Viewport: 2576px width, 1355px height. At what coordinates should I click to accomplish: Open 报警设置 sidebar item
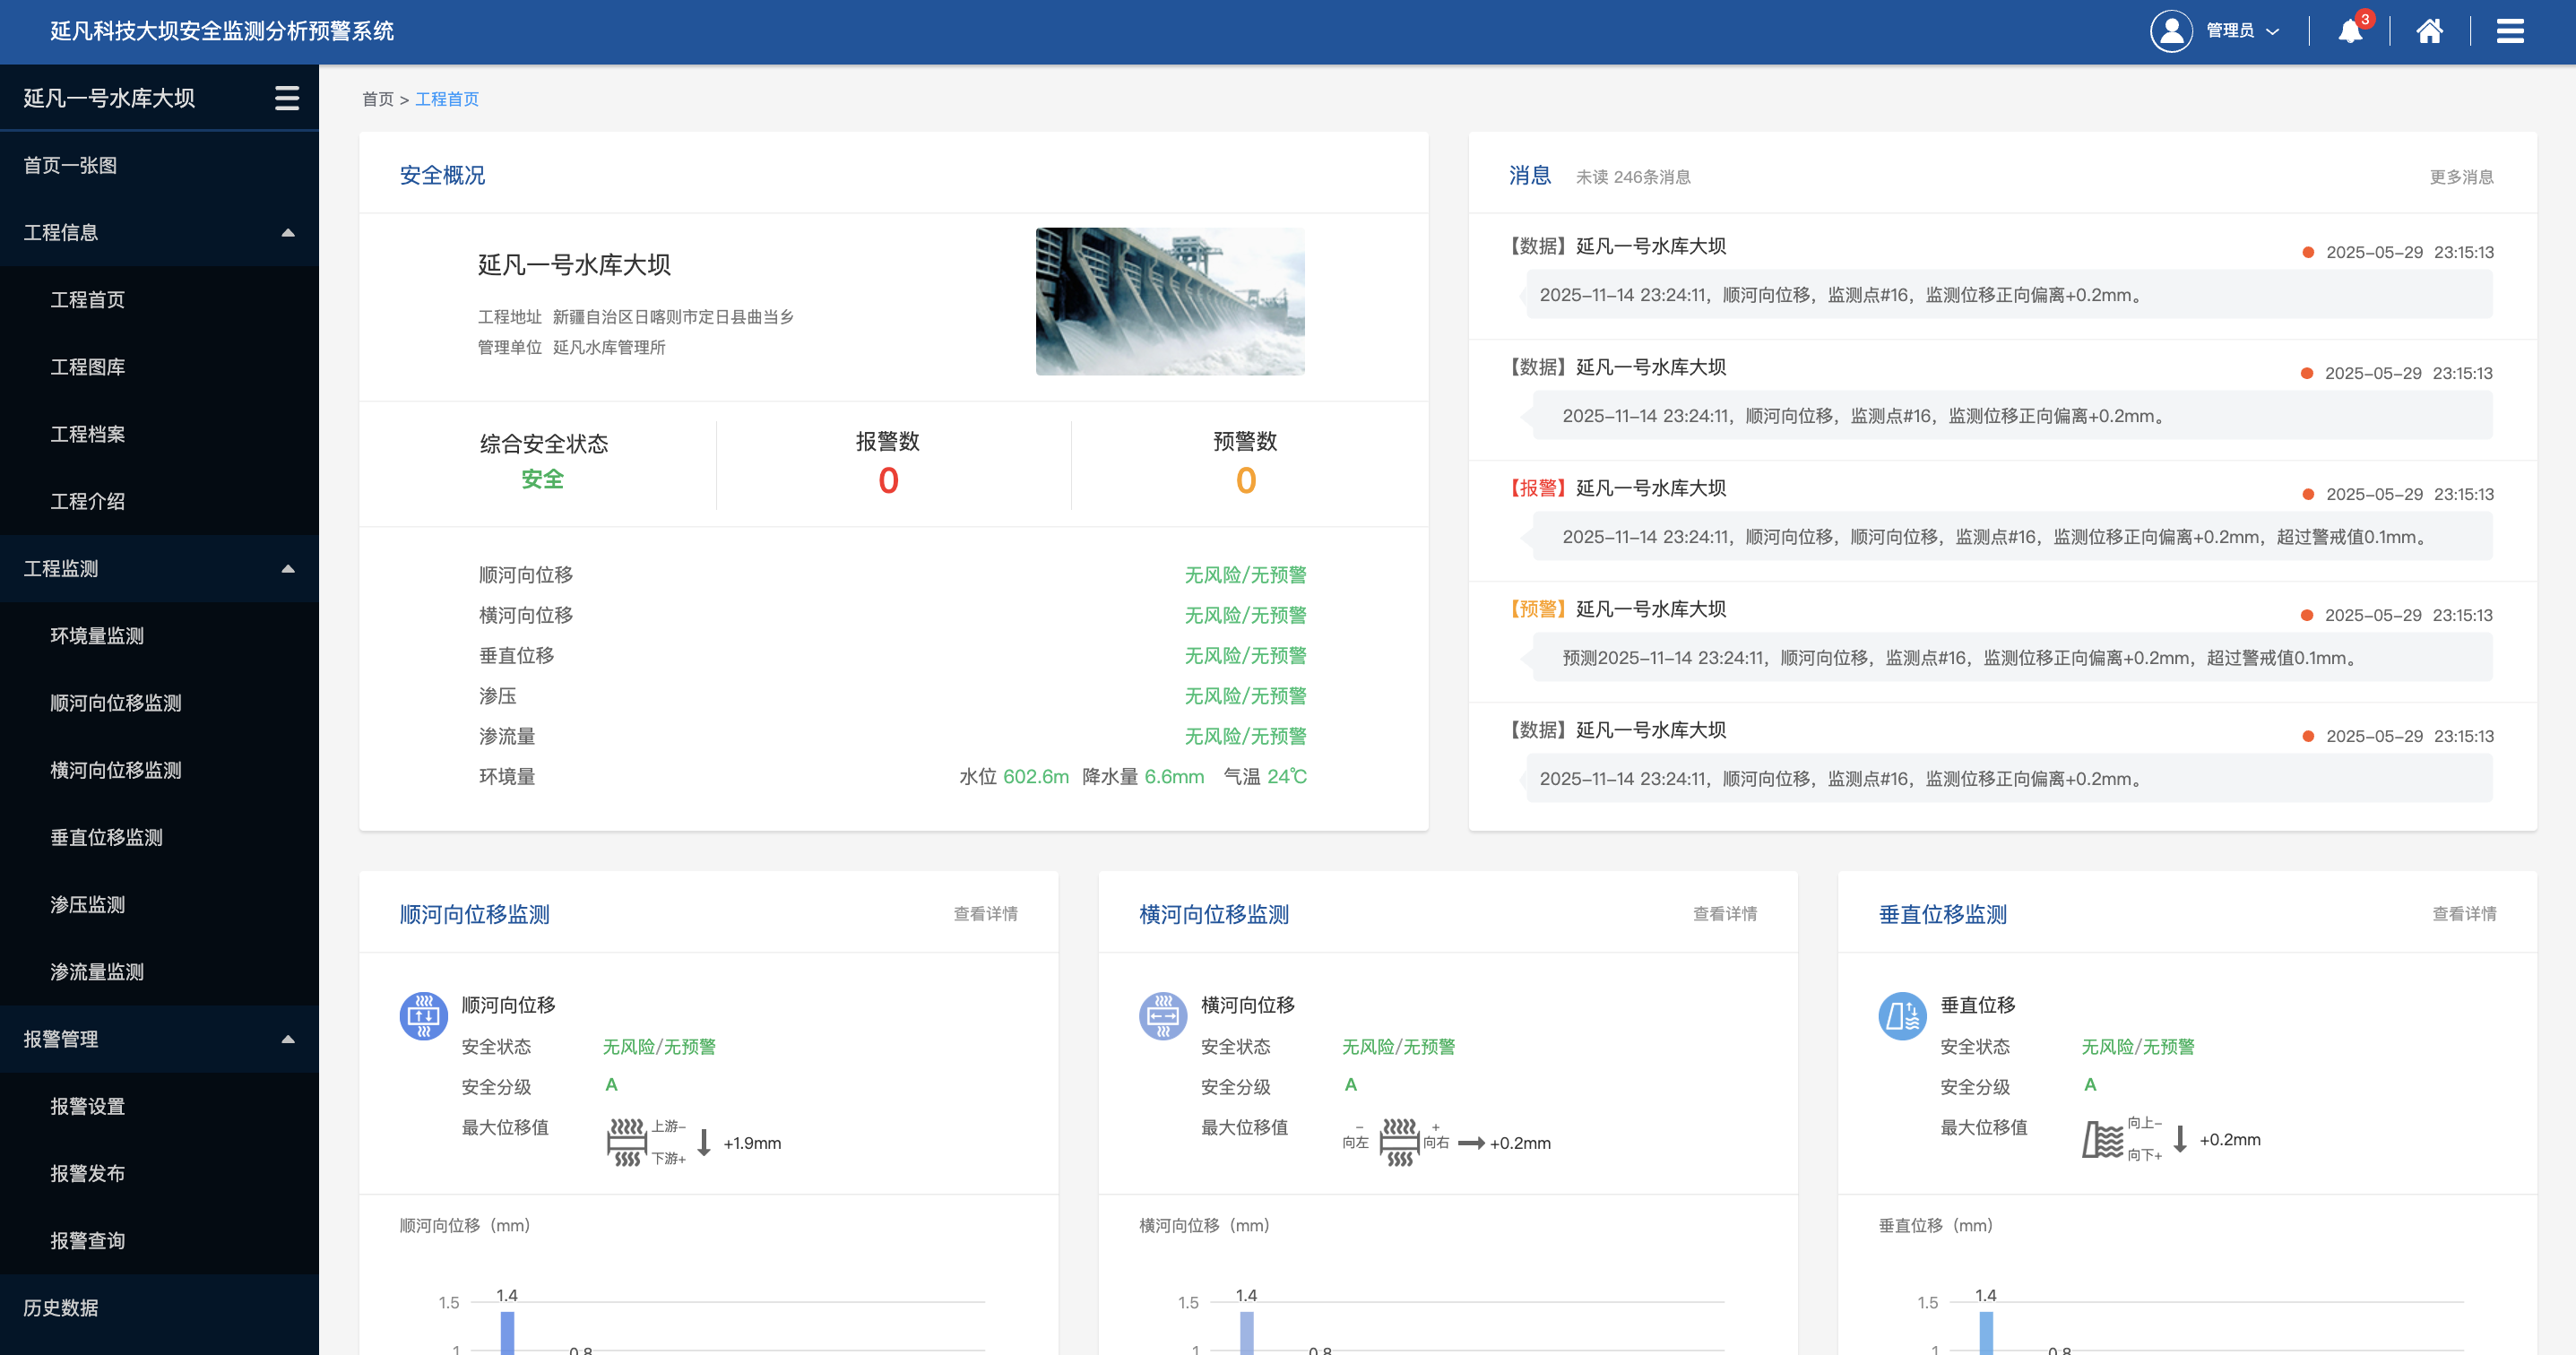tap(159, 1106)
